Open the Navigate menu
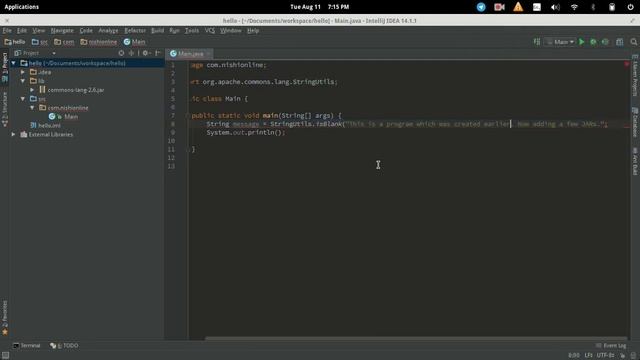 click(x=62, y=31)
